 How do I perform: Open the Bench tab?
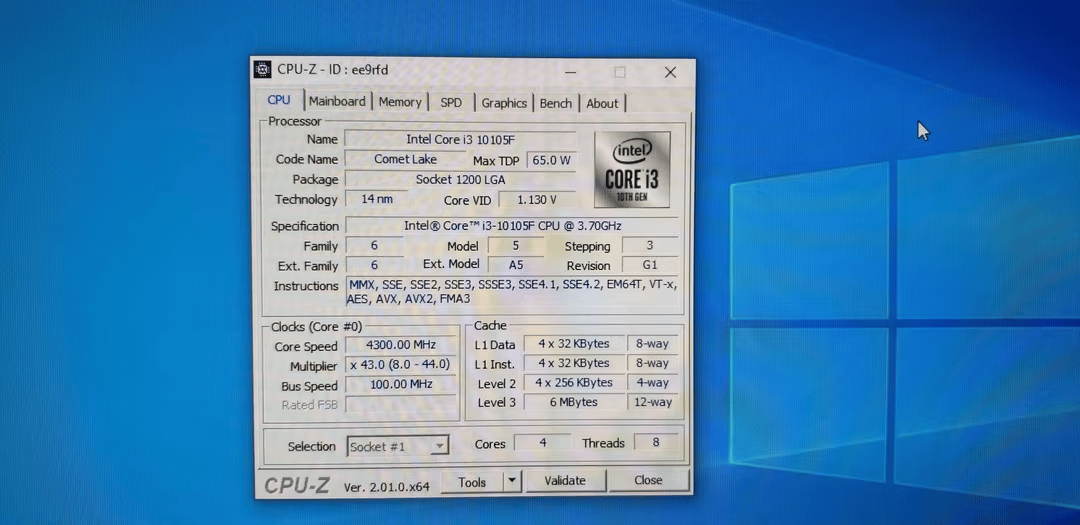click(556, 103)
